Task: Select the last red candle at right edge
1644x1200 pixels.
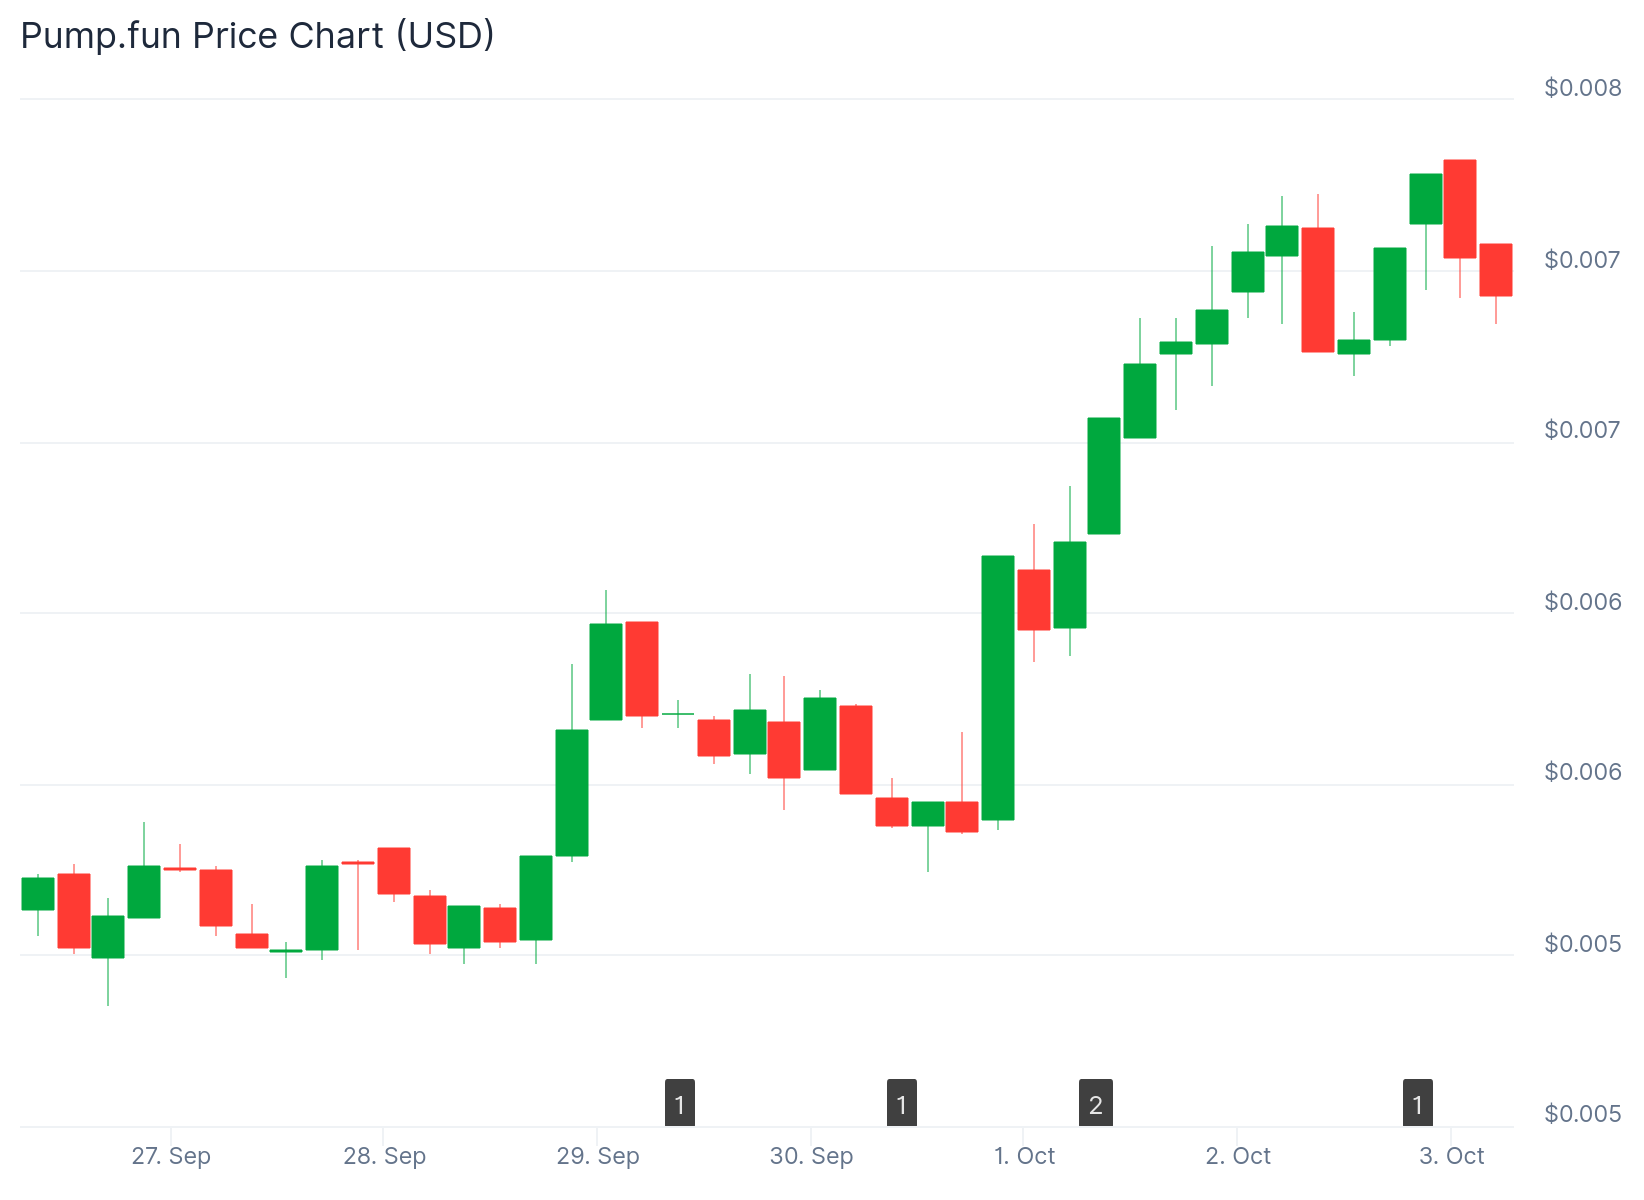Action: click(x=1496, y=270)
